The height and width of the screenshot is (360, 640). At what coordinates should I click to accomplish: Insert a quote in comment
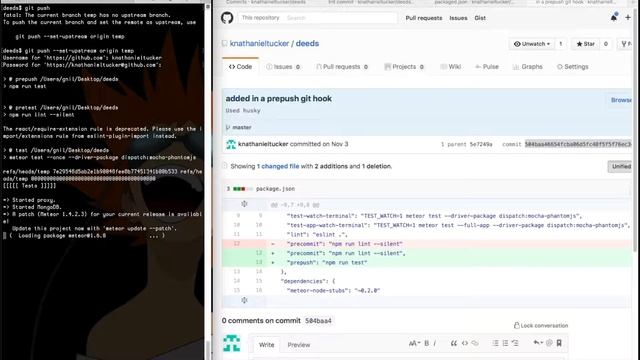click(x=453, y=343)
